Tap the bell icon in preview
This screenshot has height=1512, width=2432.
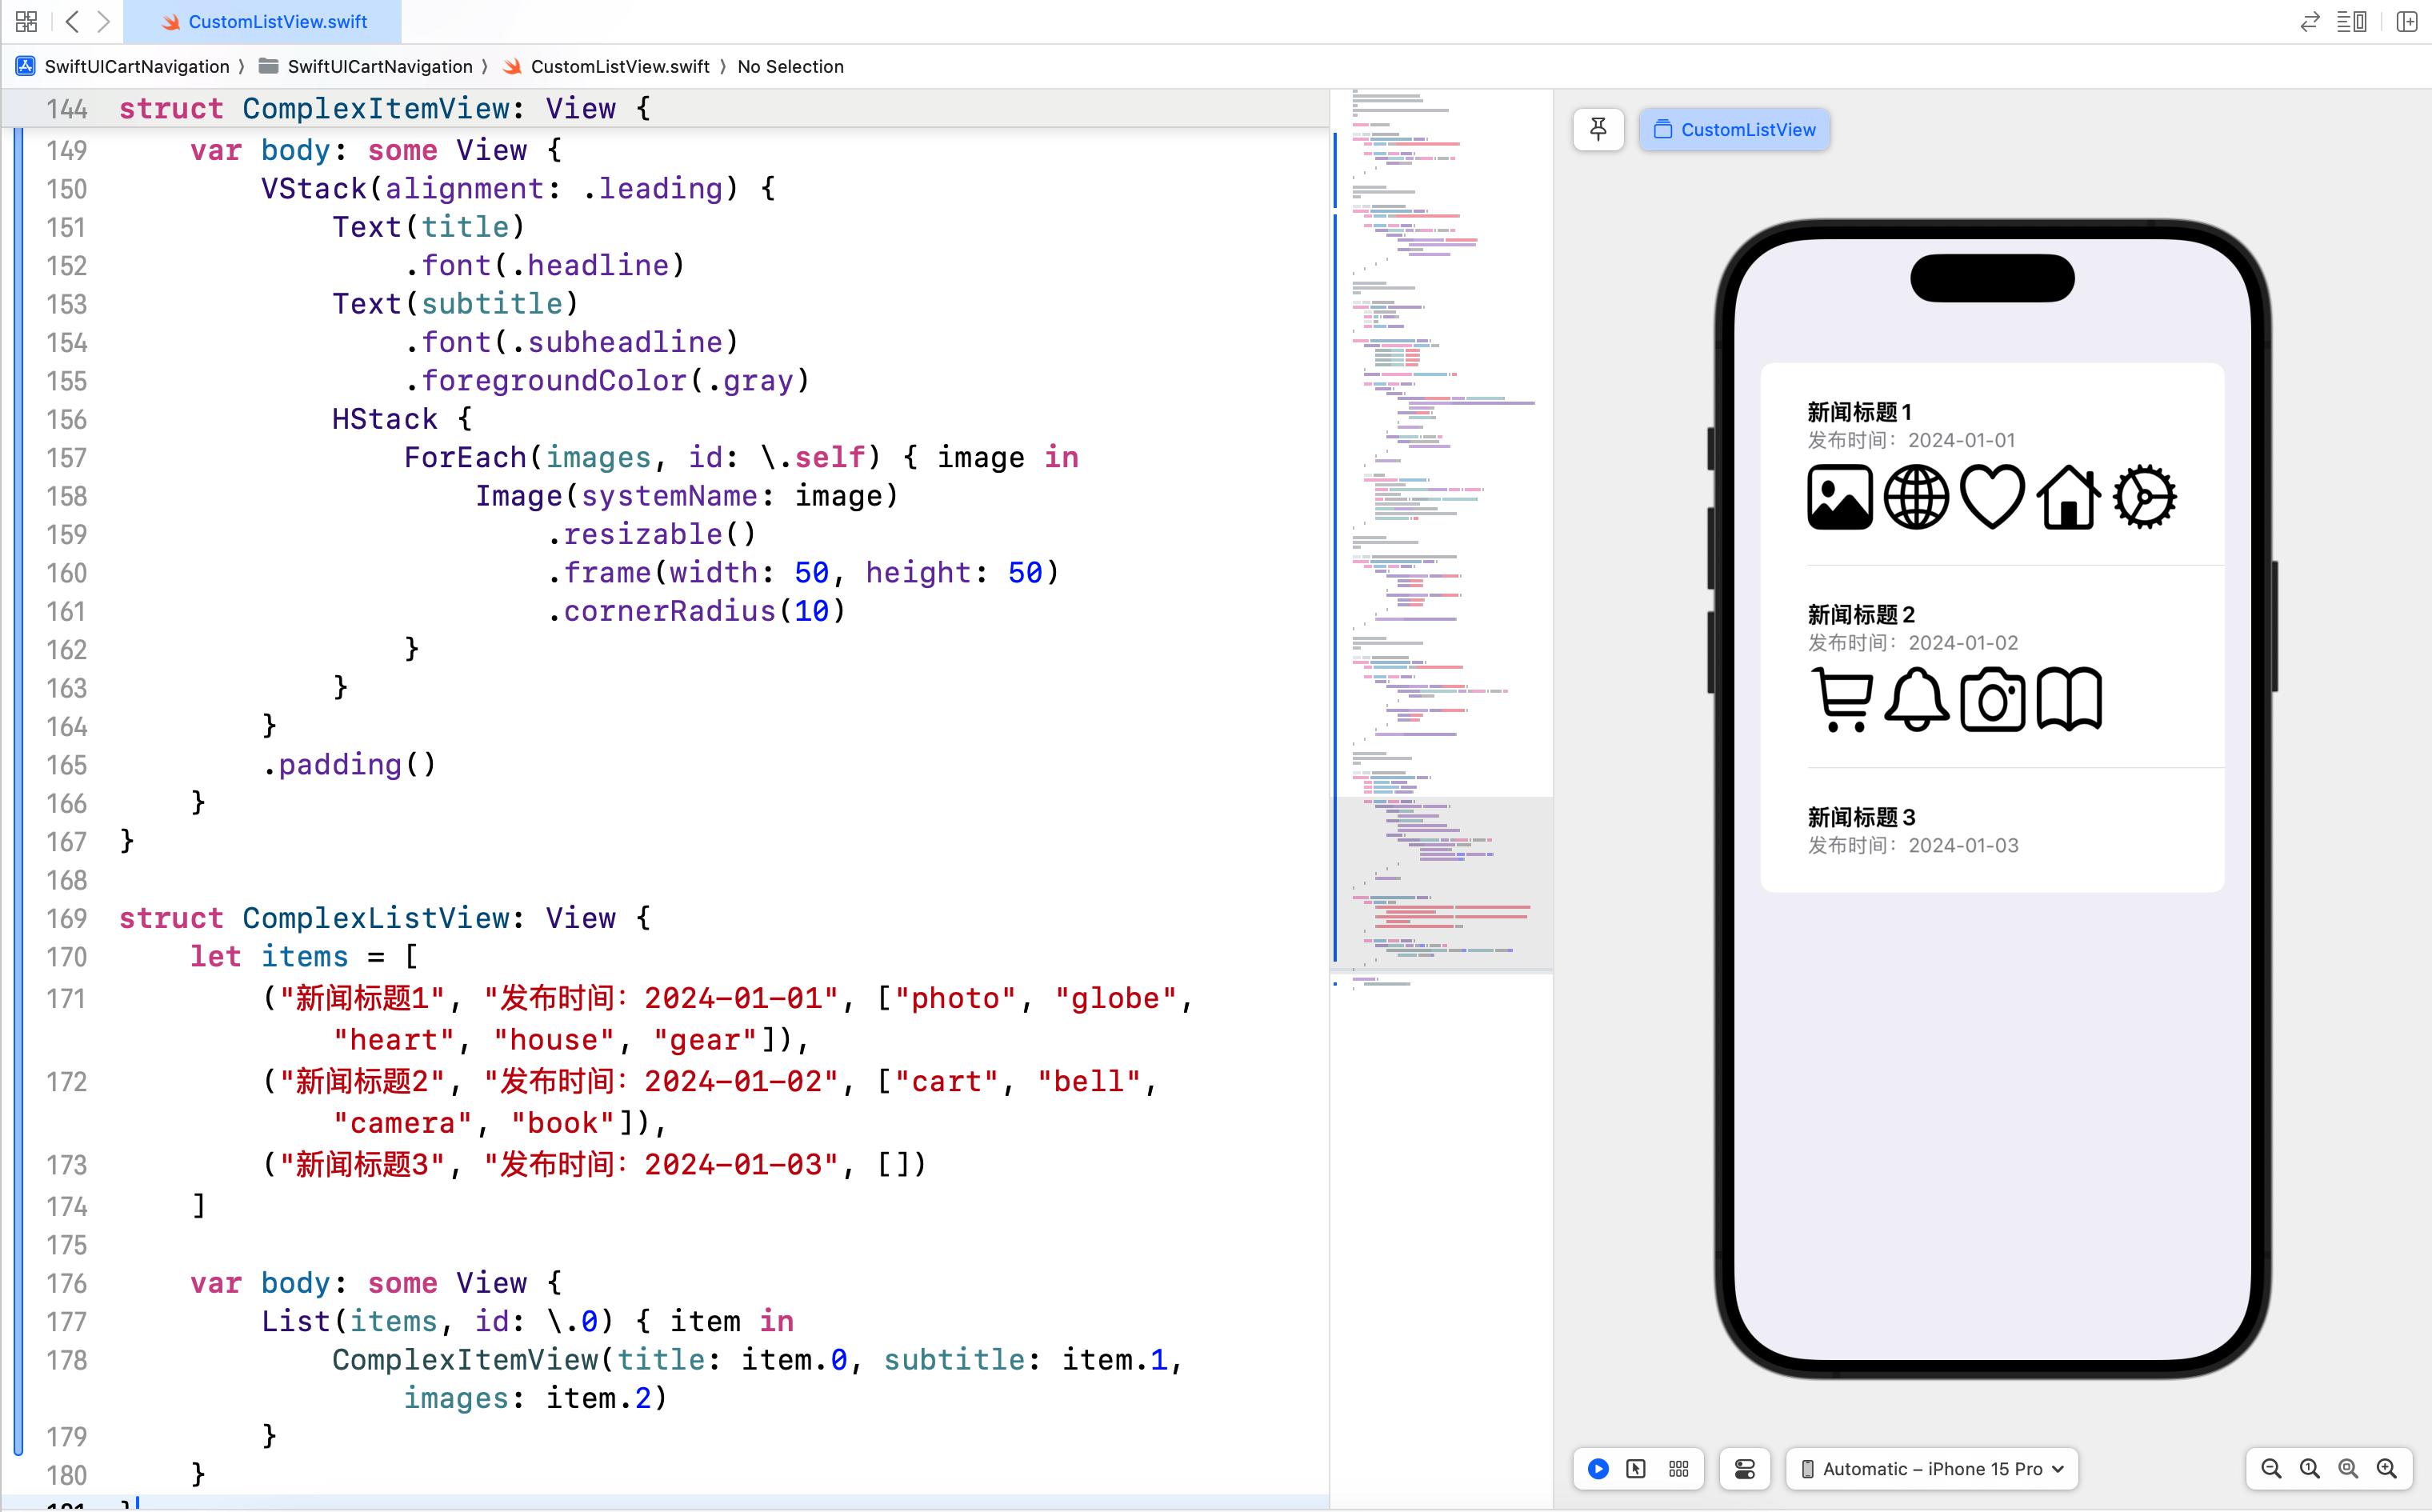click(x=1916, y=699)
